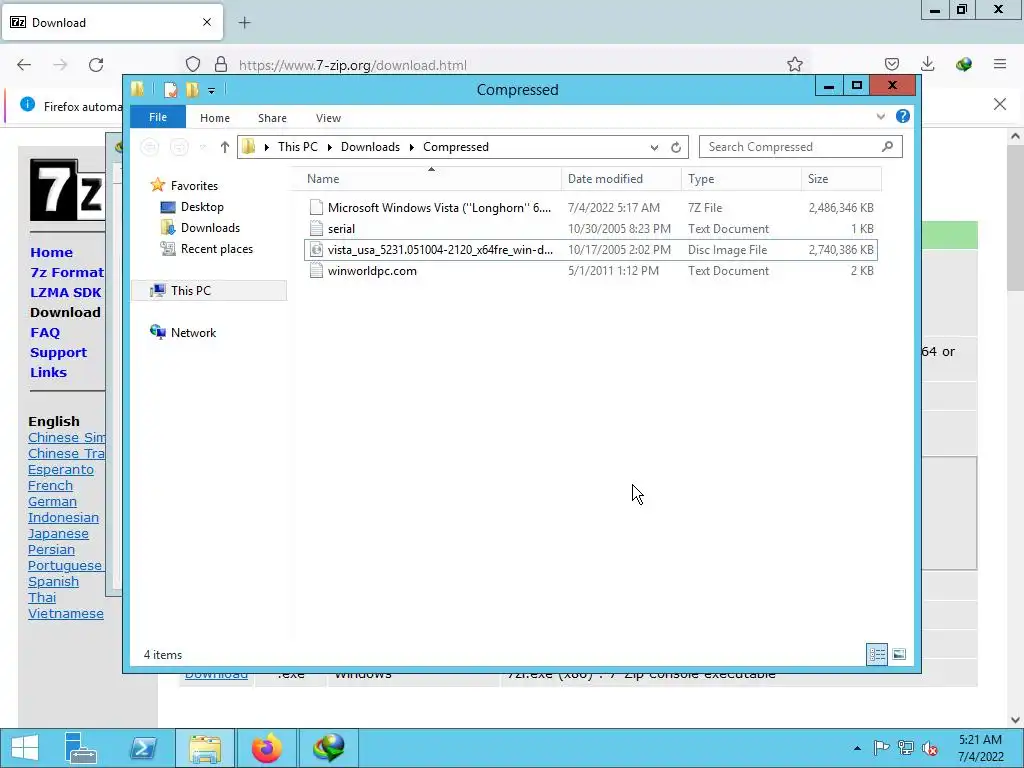This screenshot has width=1024, height=768.
Task: Select Downloads in address breadcrumb
Action: point(370,147)
